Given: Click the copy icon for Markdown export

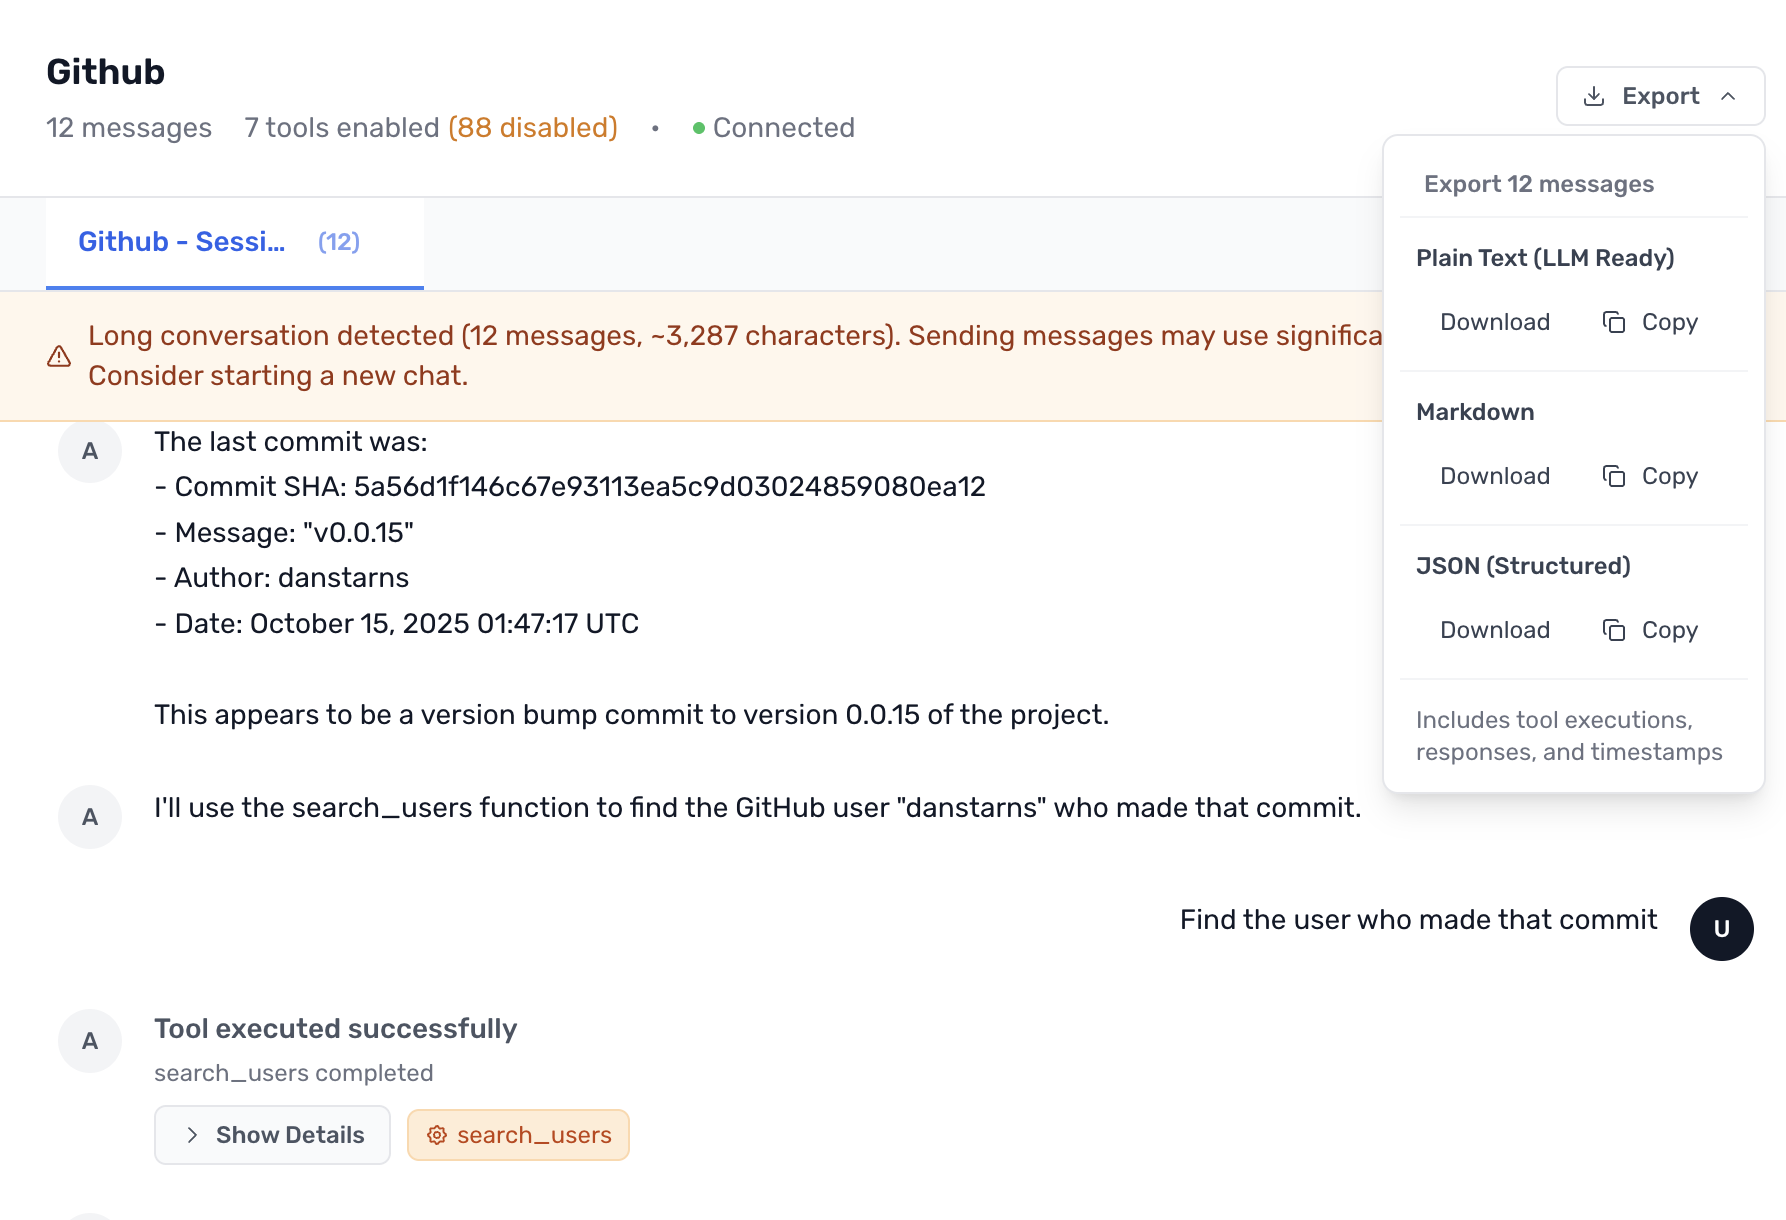Looking at the screenshot, I should coord(1614,476).
